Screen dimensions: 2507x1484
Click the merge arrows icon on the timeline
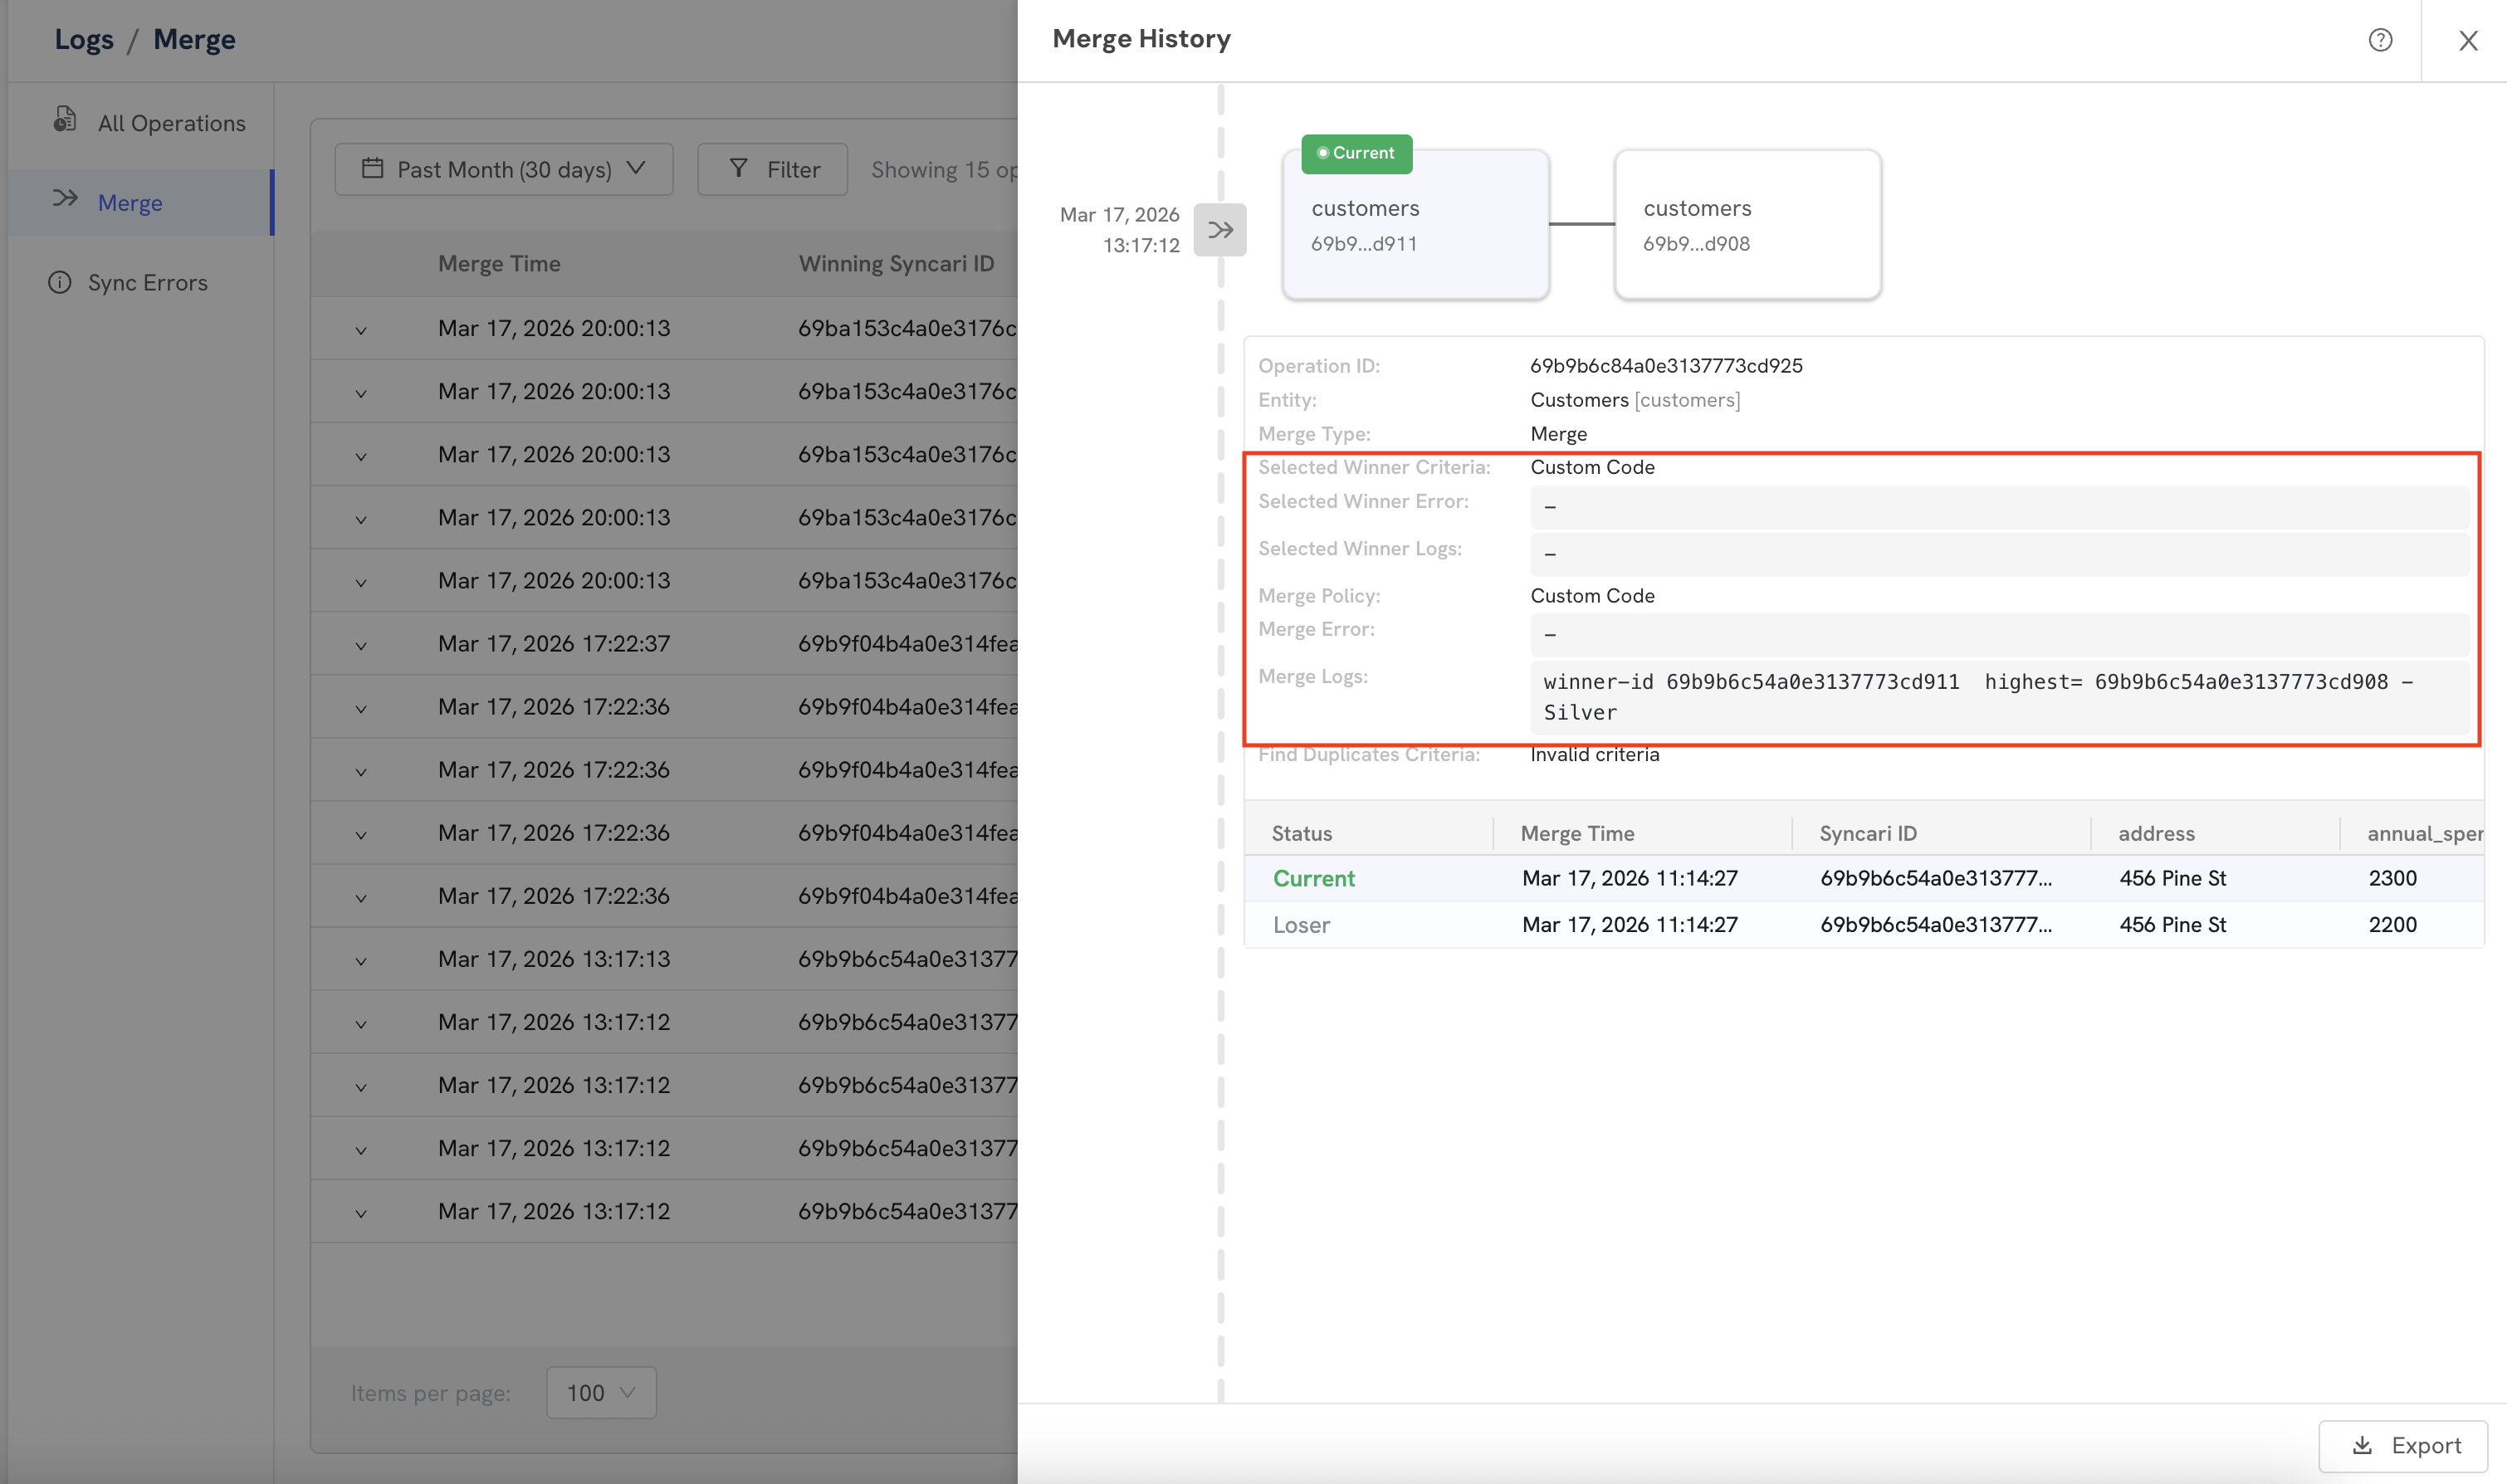(1220, 230)
